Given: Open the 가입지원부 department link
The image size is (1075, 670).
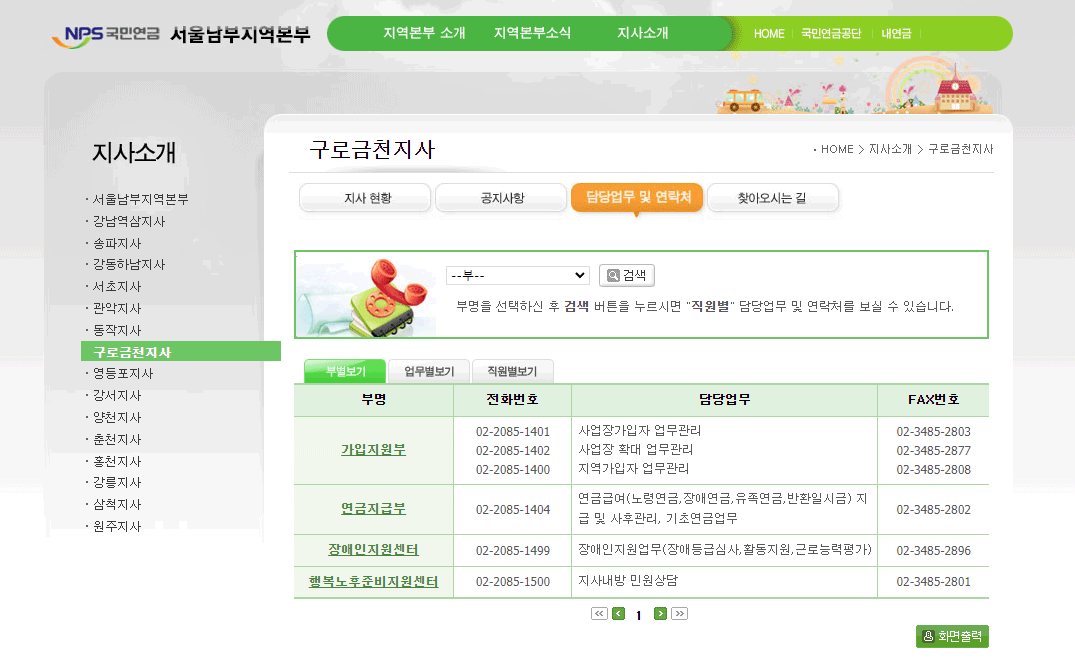Looking at the screenshot, I should [372, 451].
